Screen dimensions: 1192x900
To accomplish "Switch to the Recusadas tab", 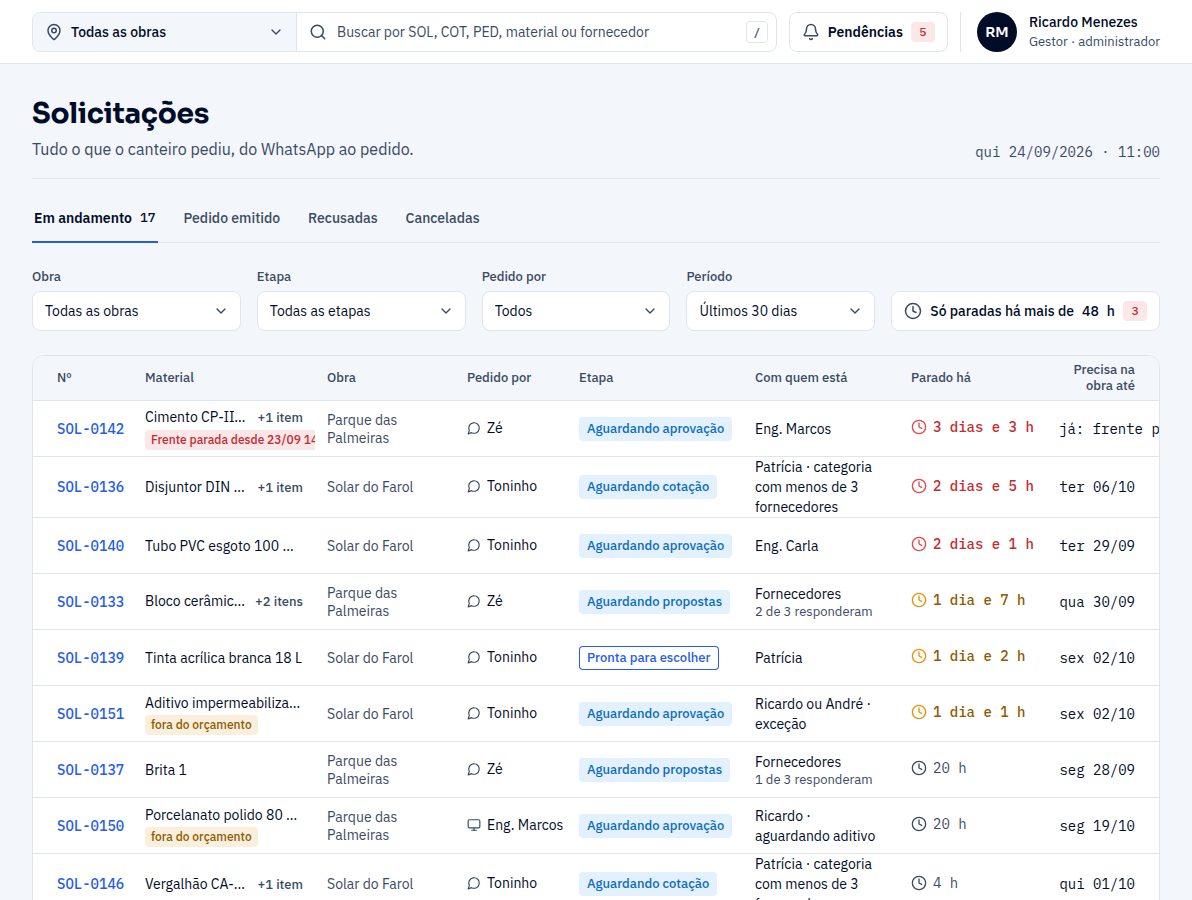I will coord(343,218).
